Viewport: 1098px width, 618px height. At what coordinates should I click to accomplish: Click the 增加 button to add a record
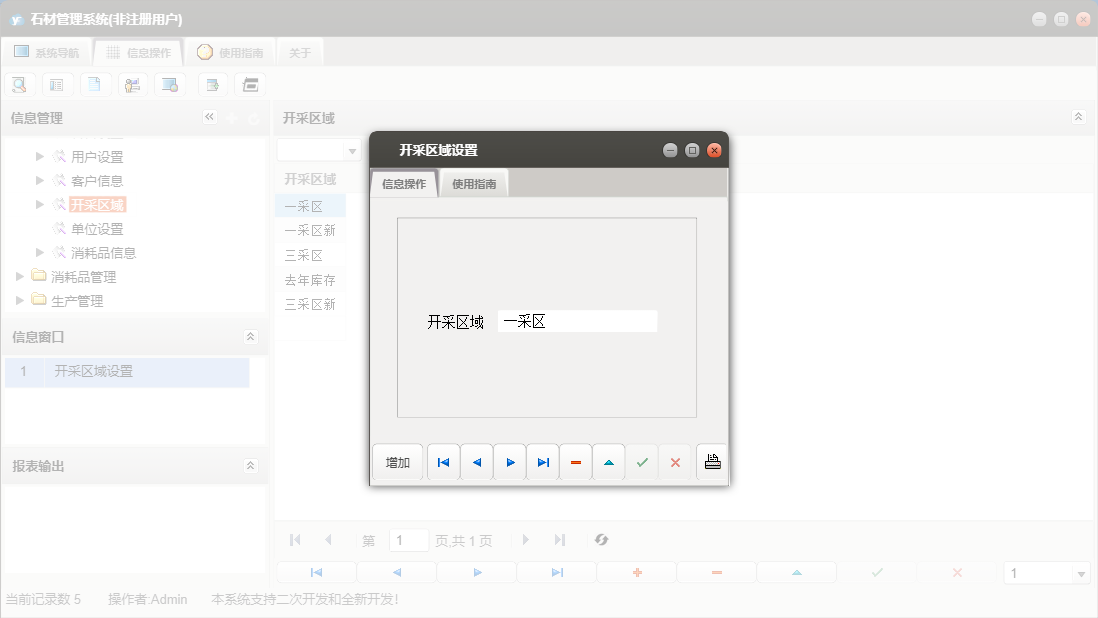tap(397, 461)
